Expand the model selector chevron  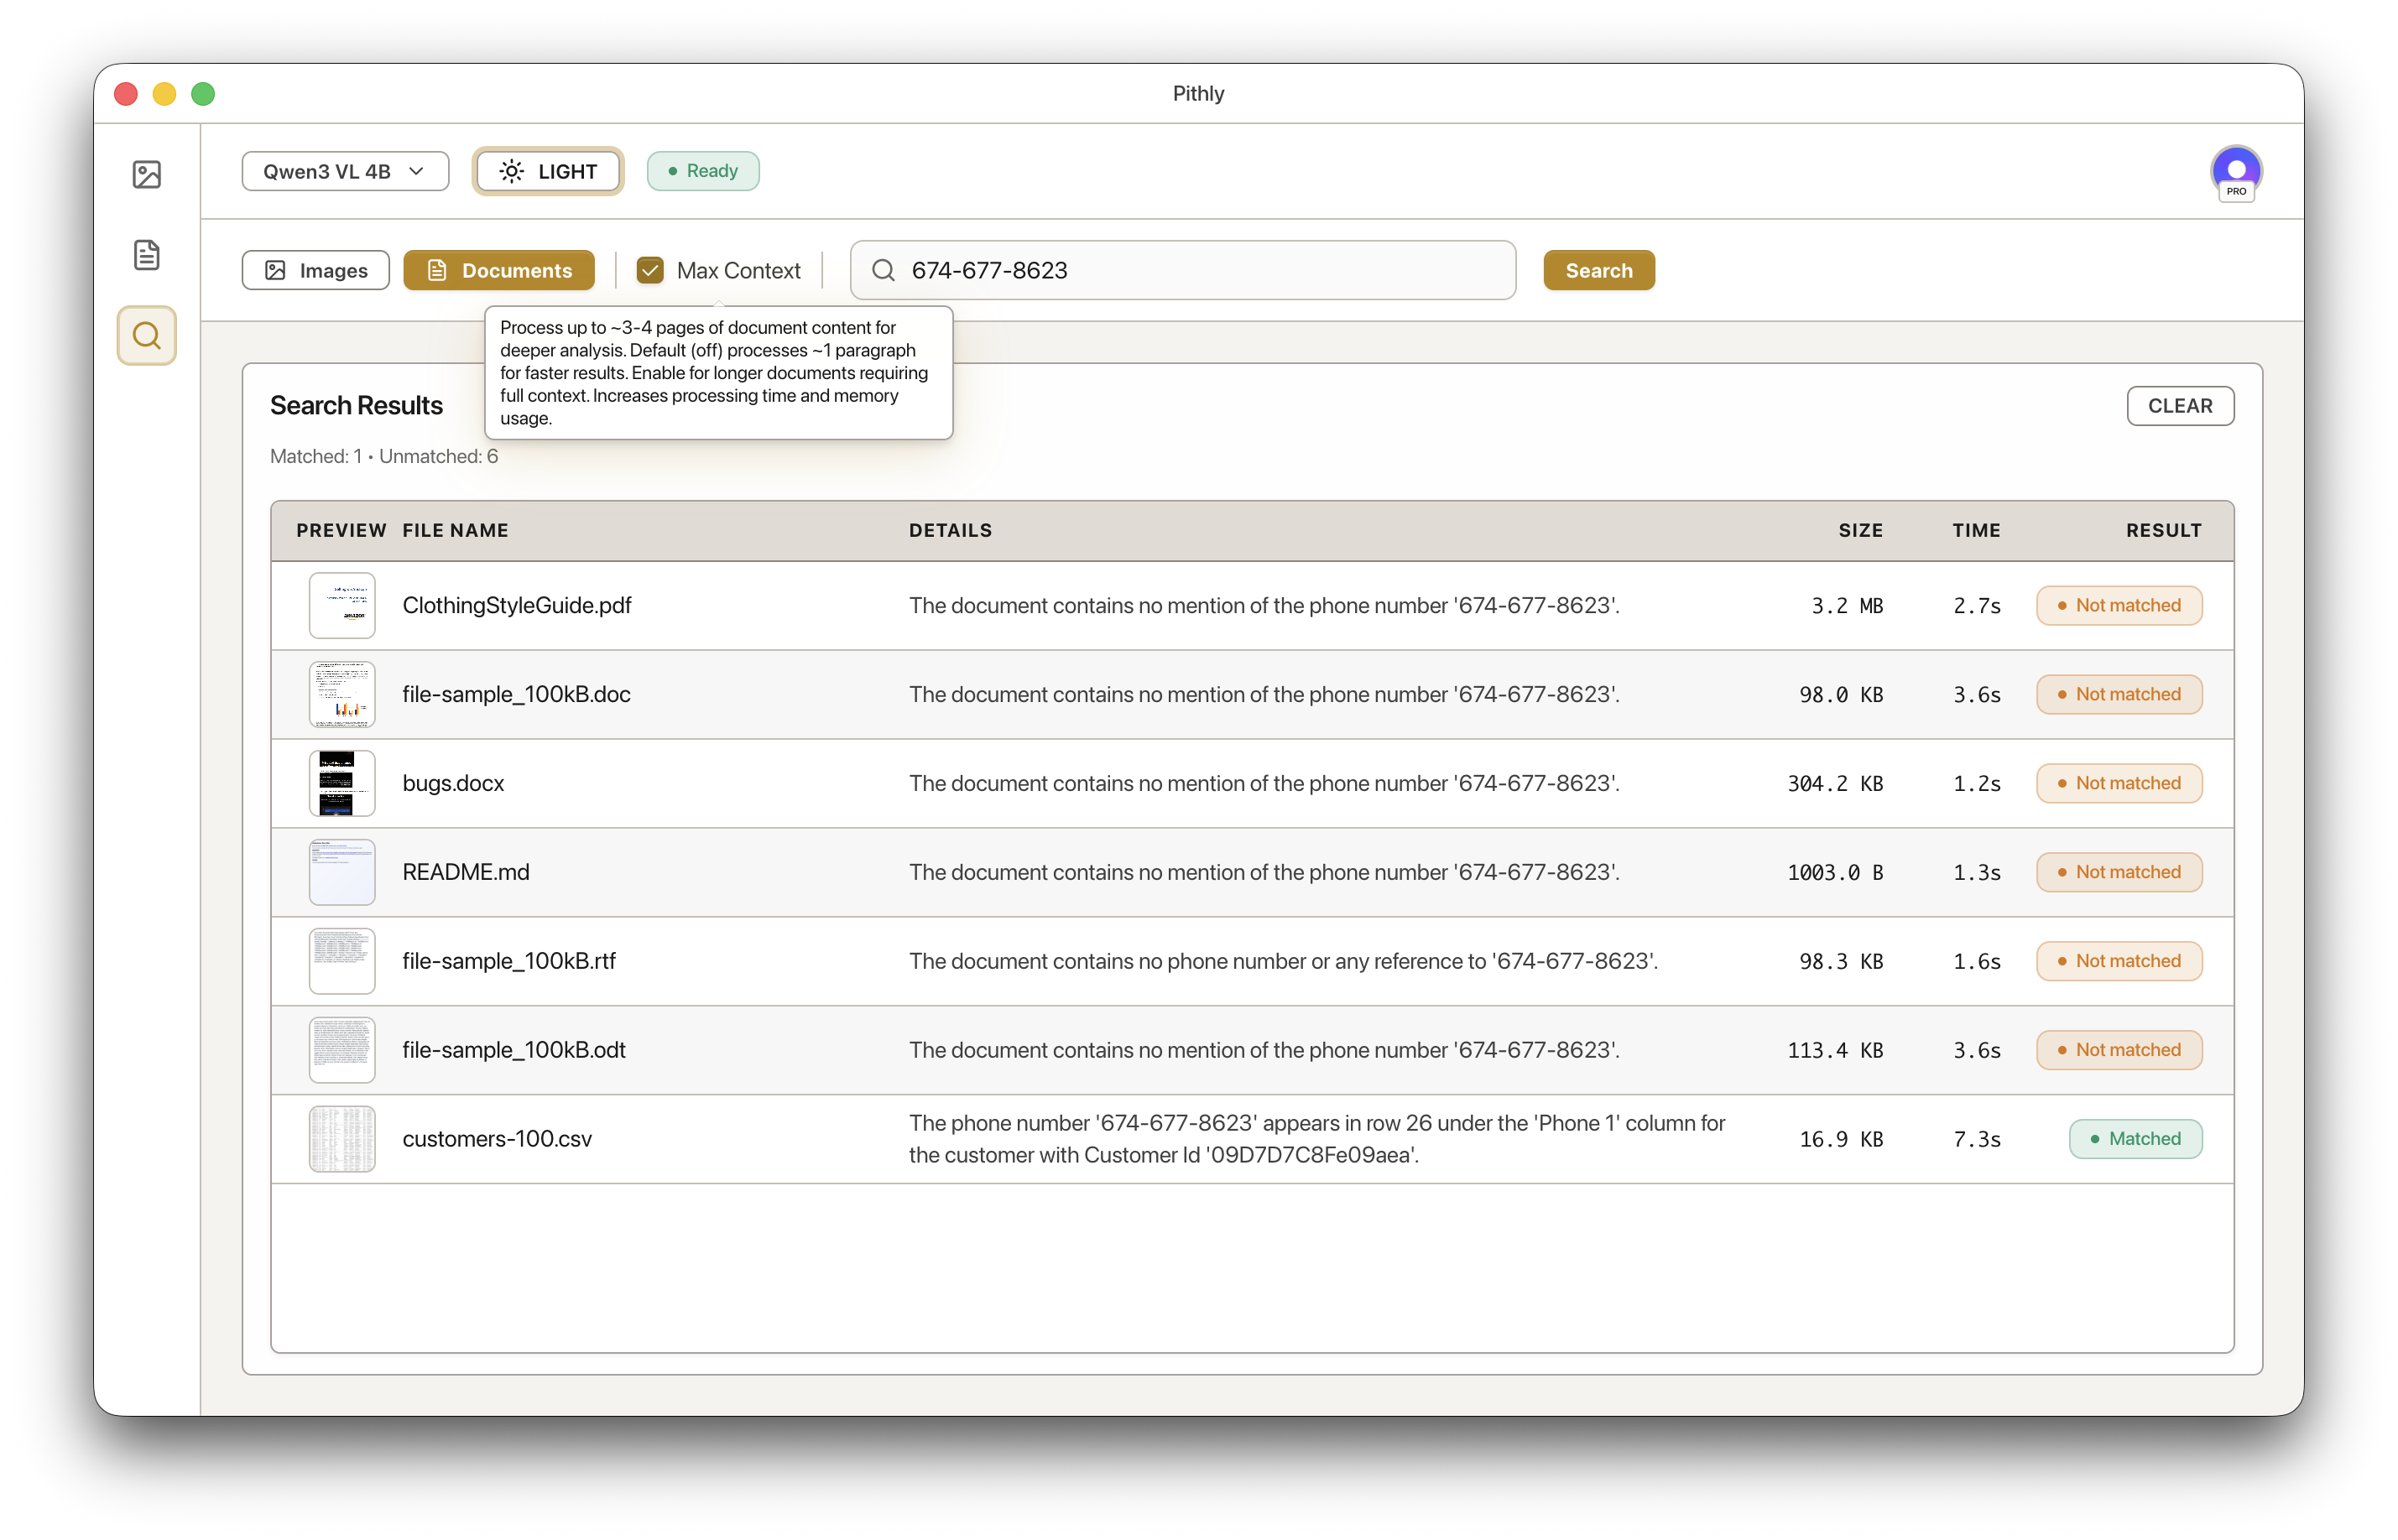tap(418, 171)
